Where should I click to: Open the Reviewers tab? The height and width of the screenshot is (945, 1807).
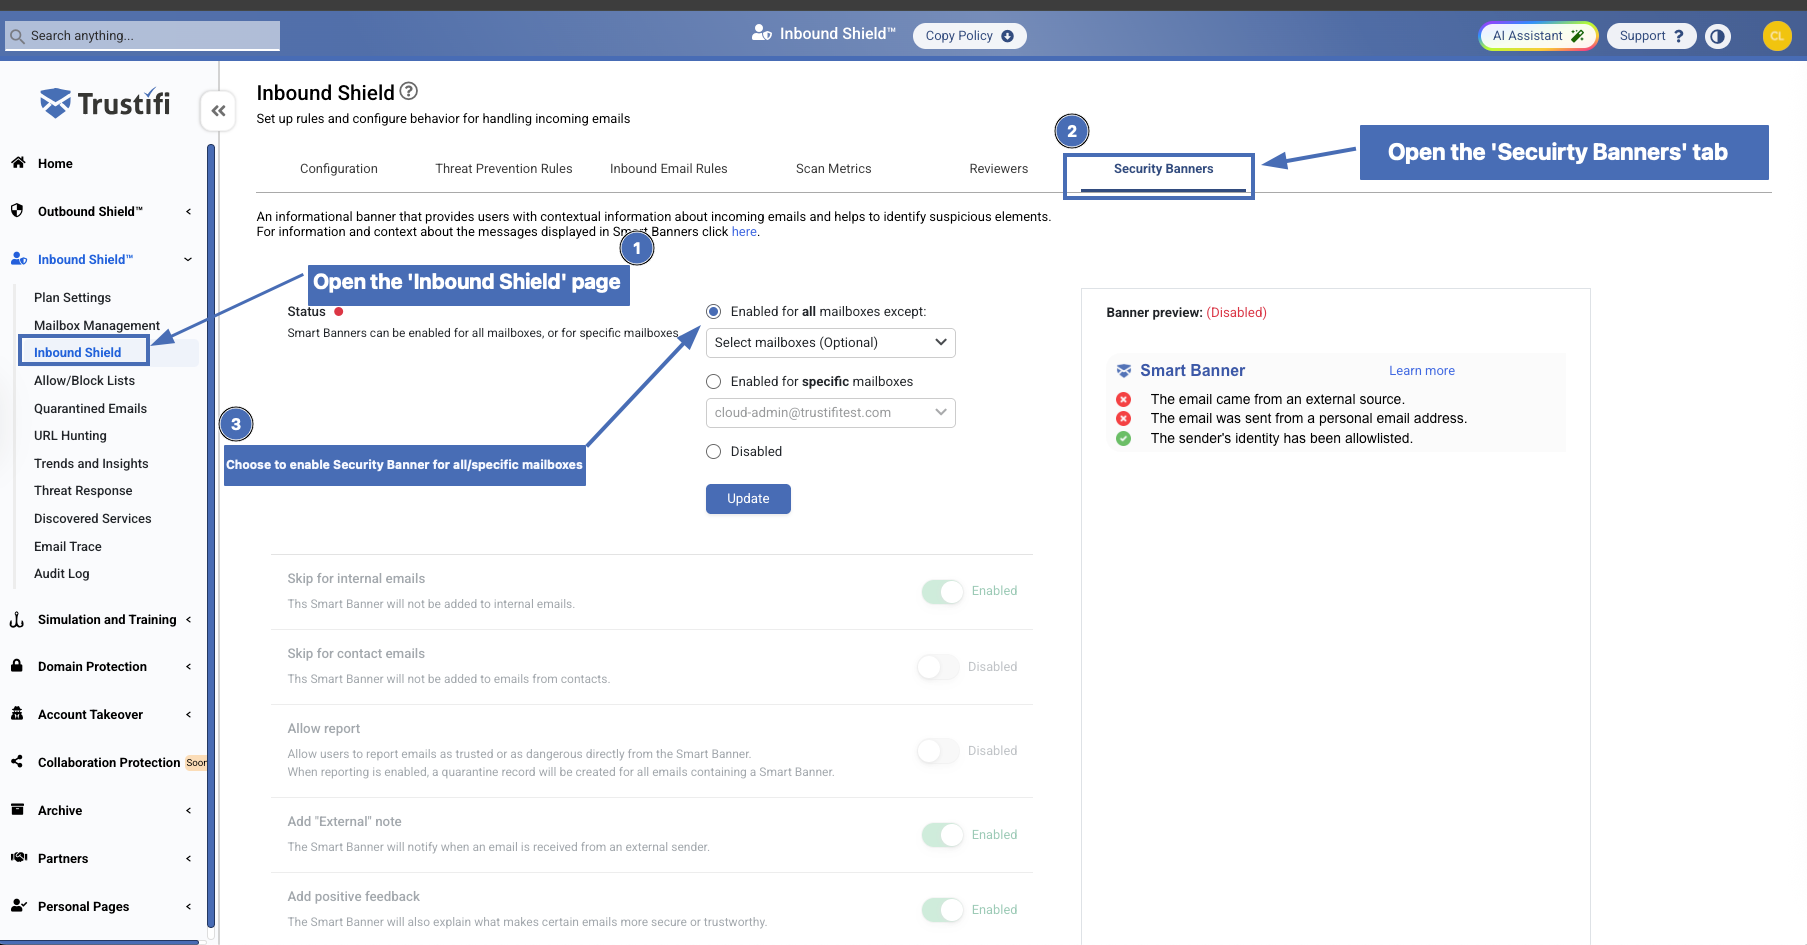point(999,169)
